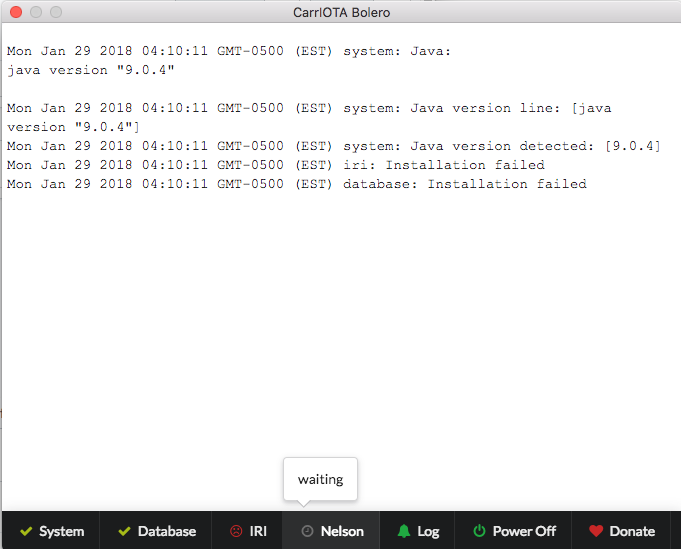
Task: Click the zoom window button in the title bar
Action: coord(56,12)
